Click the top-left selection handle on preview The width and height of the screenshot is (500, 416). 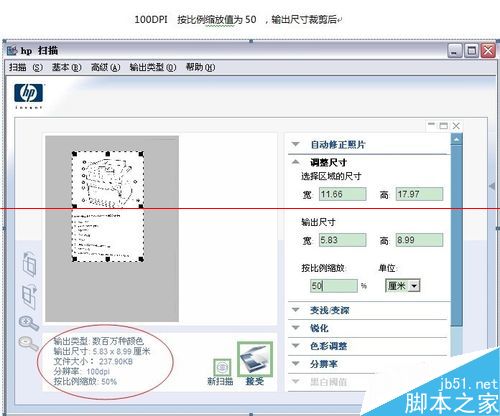pos(74,154)
